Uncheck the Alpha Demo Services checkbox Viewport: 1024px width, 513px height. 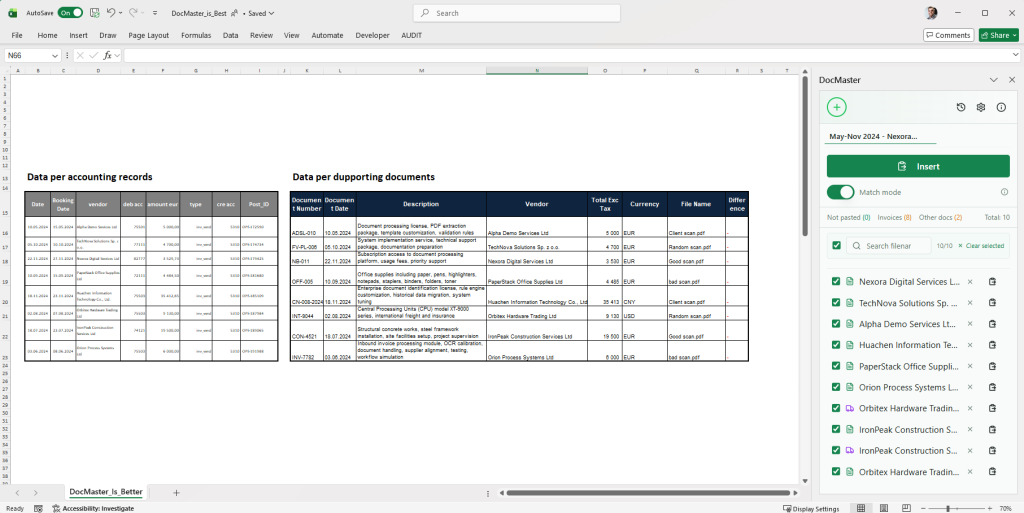click(x=836, y=324)
